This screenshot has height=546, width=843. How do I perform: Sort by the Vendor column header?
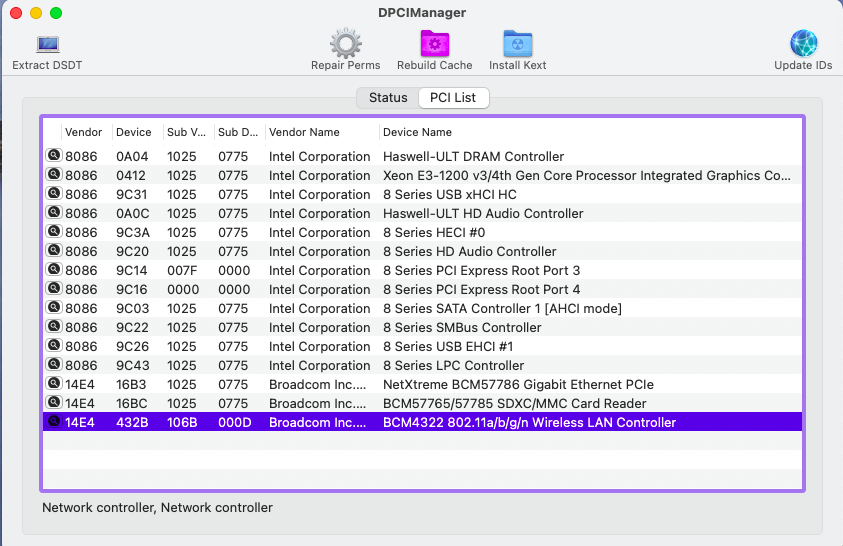83,132
